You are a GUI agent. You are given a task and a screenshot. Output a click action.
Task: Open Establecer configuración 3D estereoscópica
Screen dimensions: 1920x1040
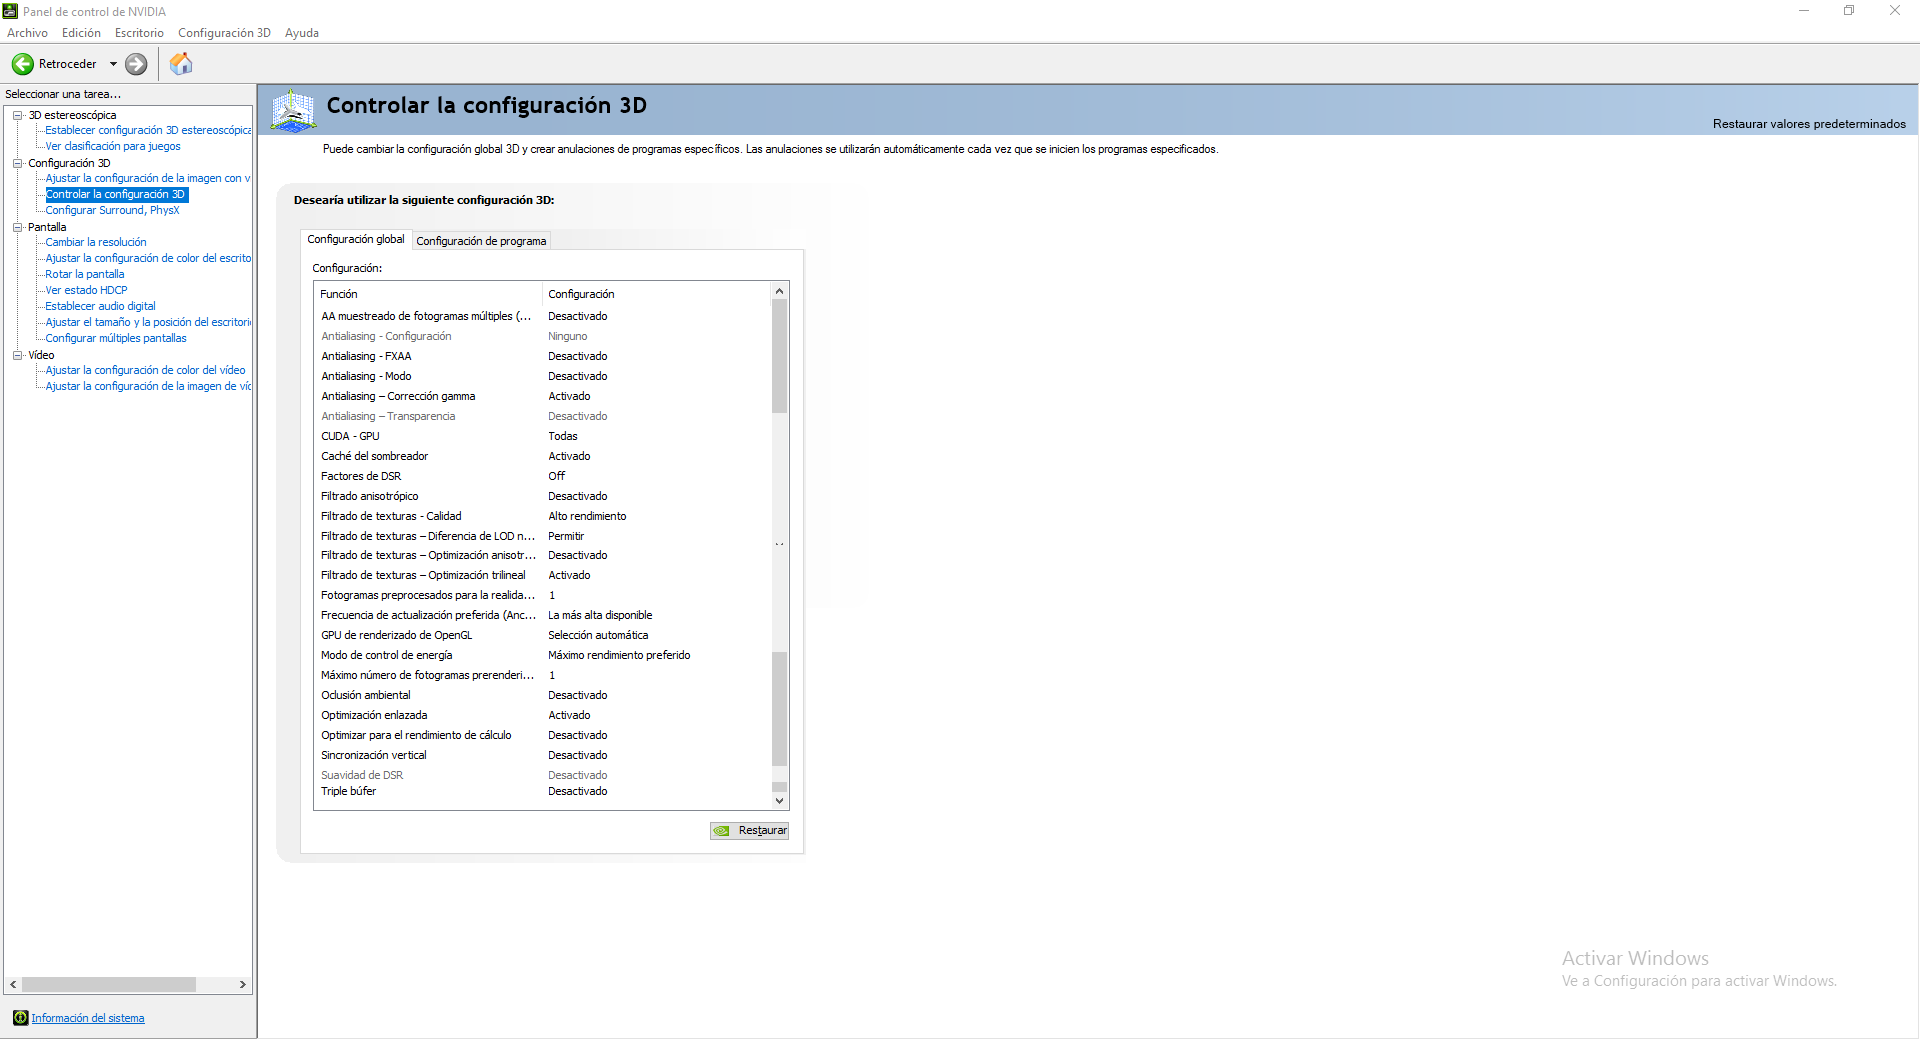click(148, 130)
